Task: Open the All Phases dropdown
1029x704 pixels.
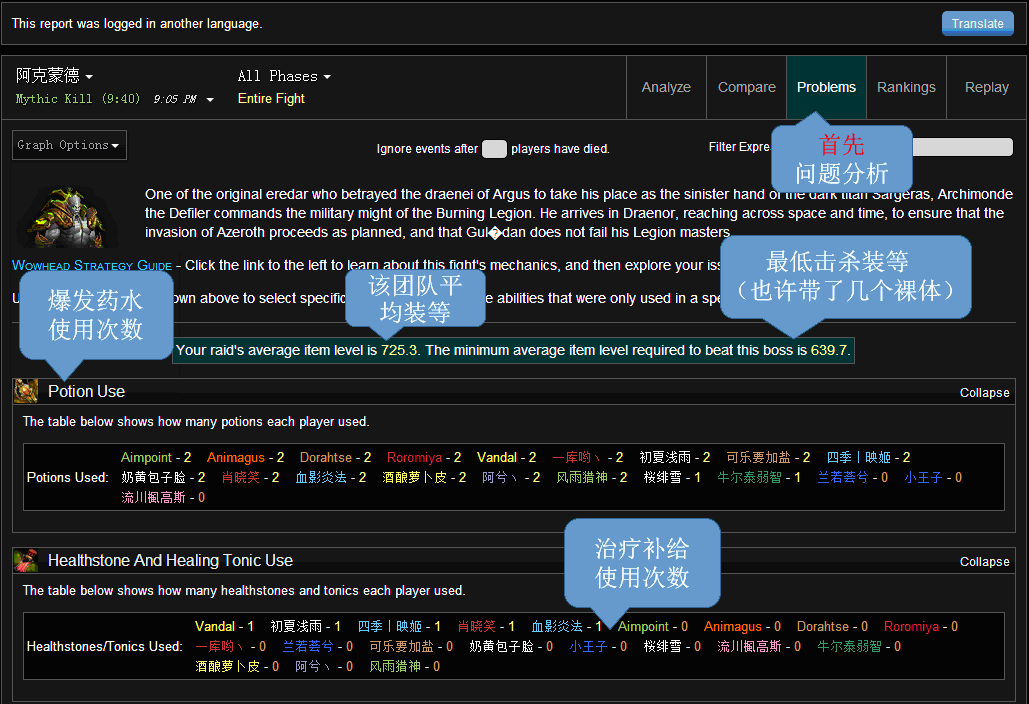Action: tap(283, 76)
